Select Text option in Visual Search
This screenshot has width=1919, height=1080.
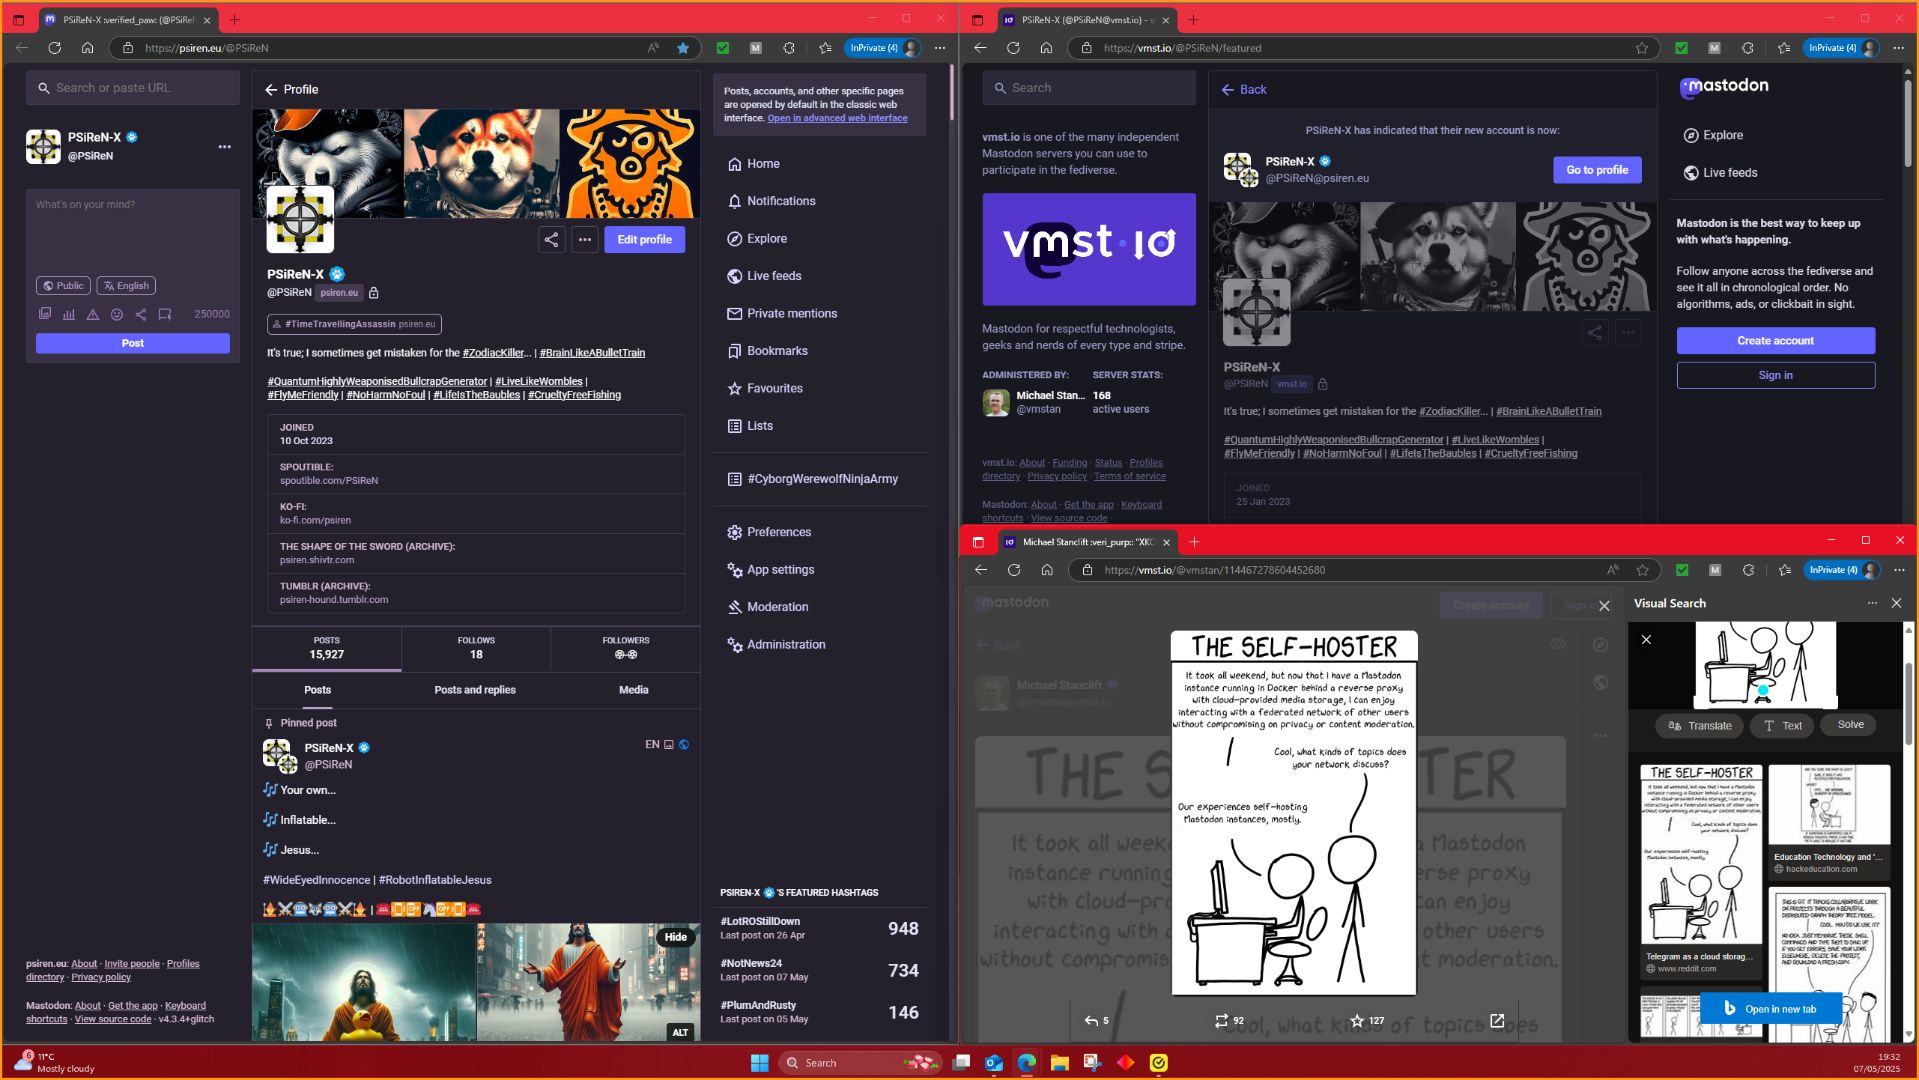1782,726
